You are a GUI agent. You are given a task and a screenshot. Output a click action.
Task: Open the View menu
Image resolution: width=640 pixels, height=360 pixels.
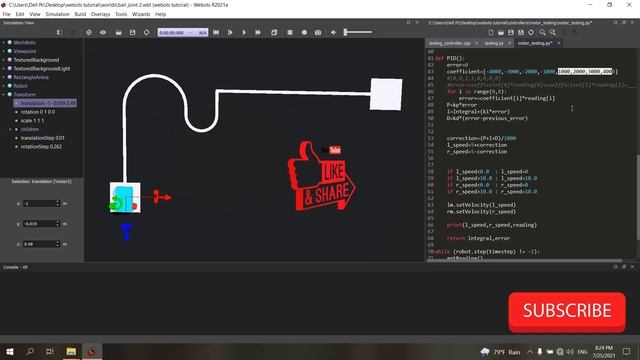[x=35, y=14]
